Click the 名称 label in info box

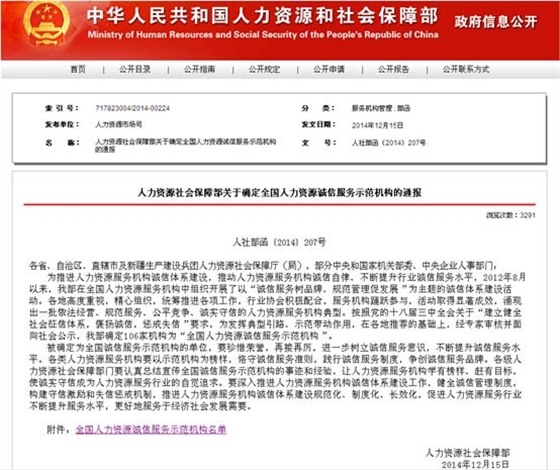[x=61, y=143]
